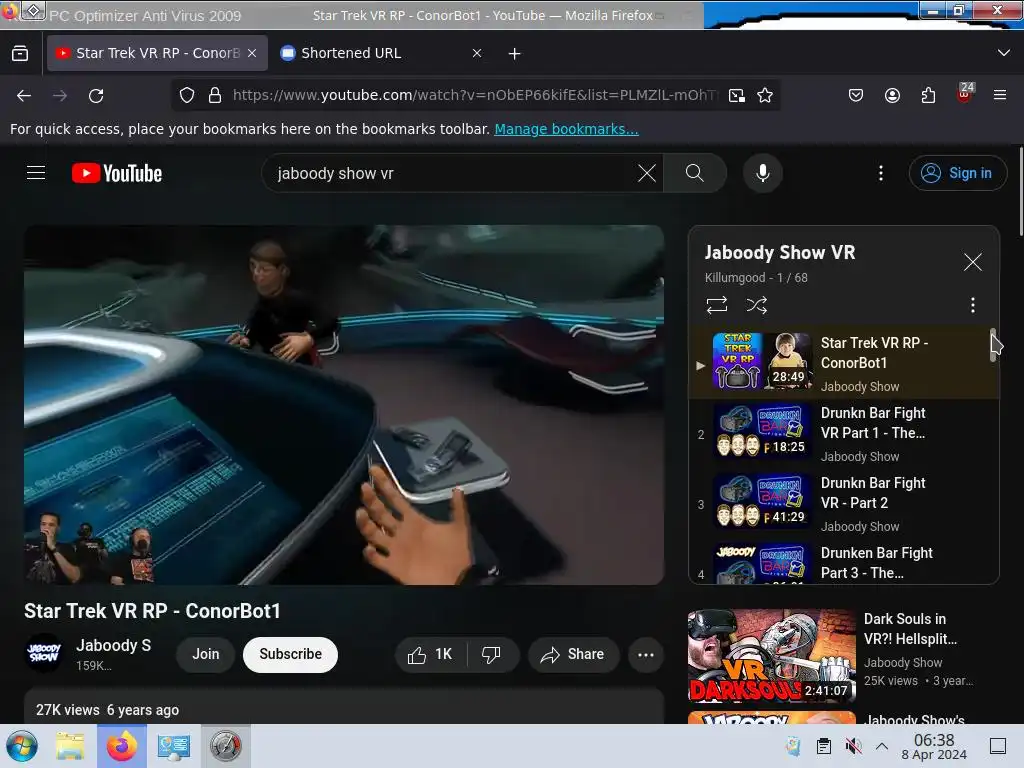Open File Explorer from the taskbar
The height and width of the screenshot is (768, 1024).
tap(71, 746)
